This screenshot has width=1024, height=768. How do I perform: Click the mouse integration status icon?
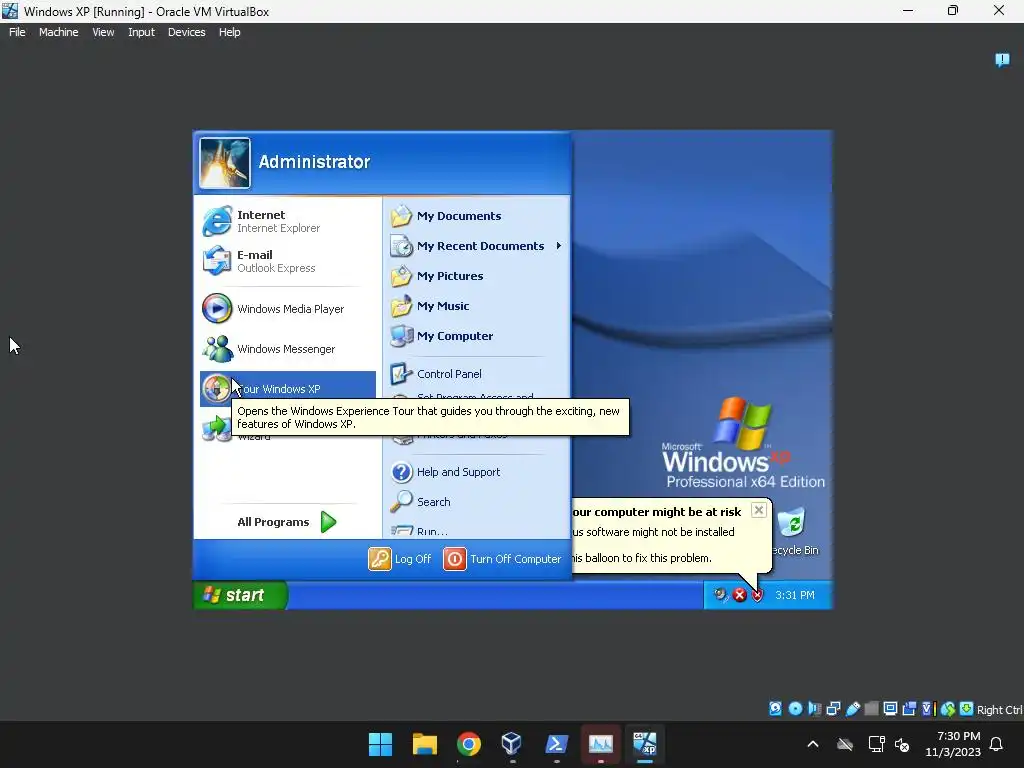coord(948,709)
